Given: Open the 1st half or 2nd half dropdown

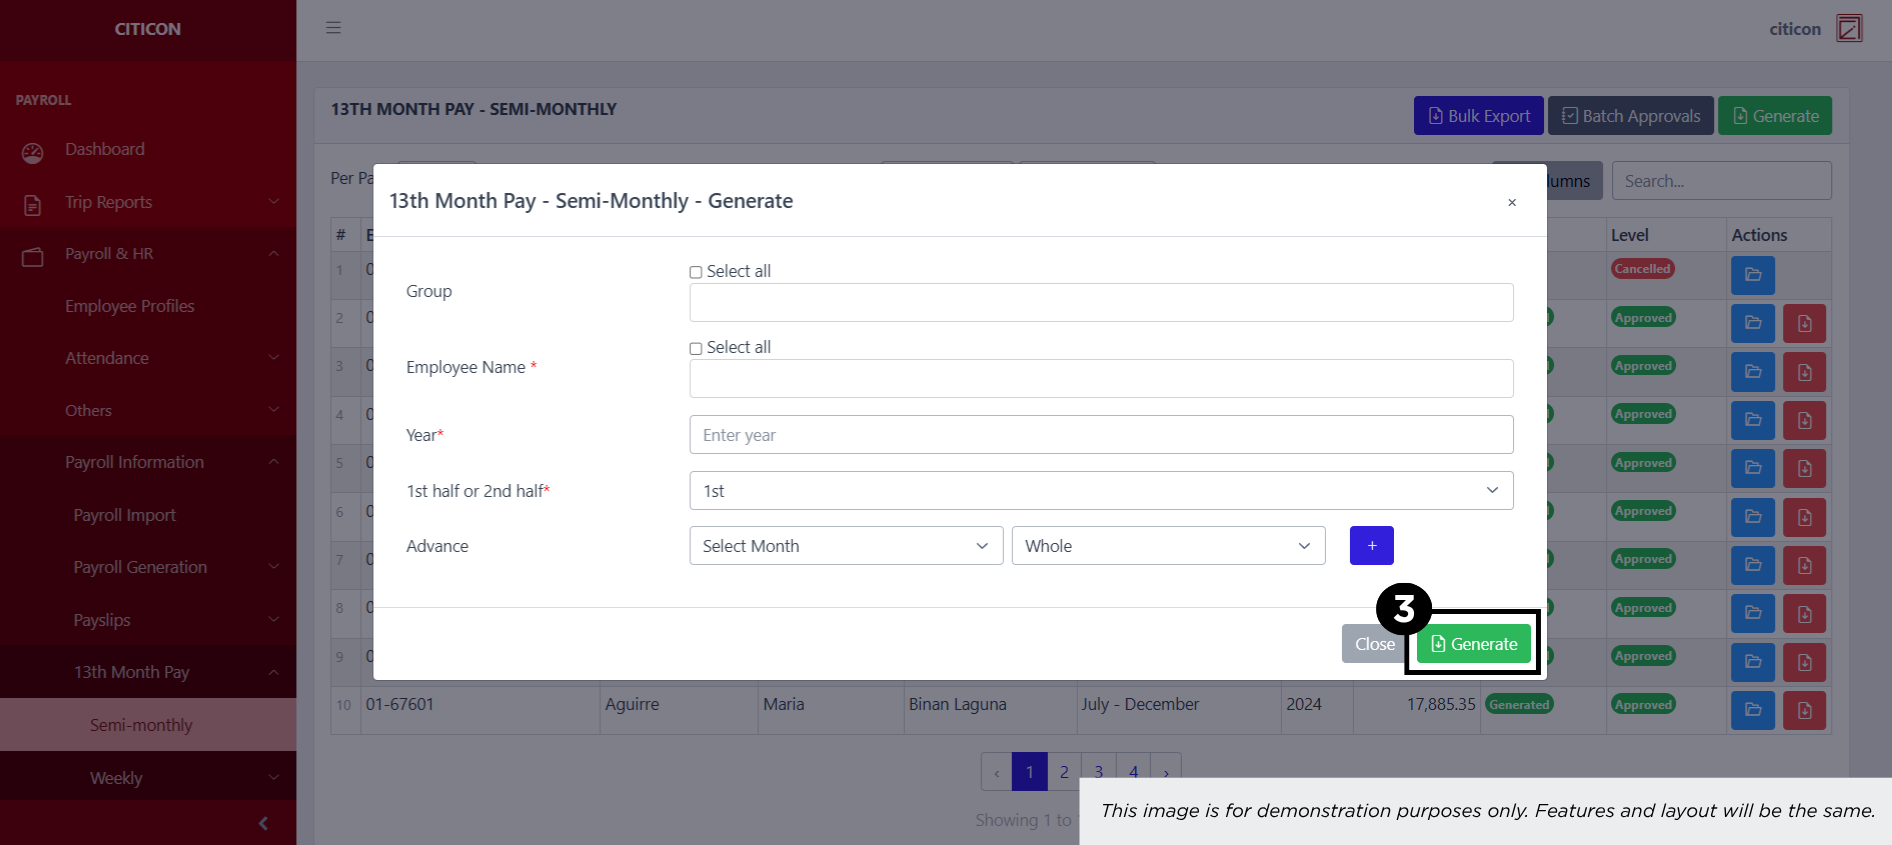Looking at the screenshot, I should coord(1100,491).
